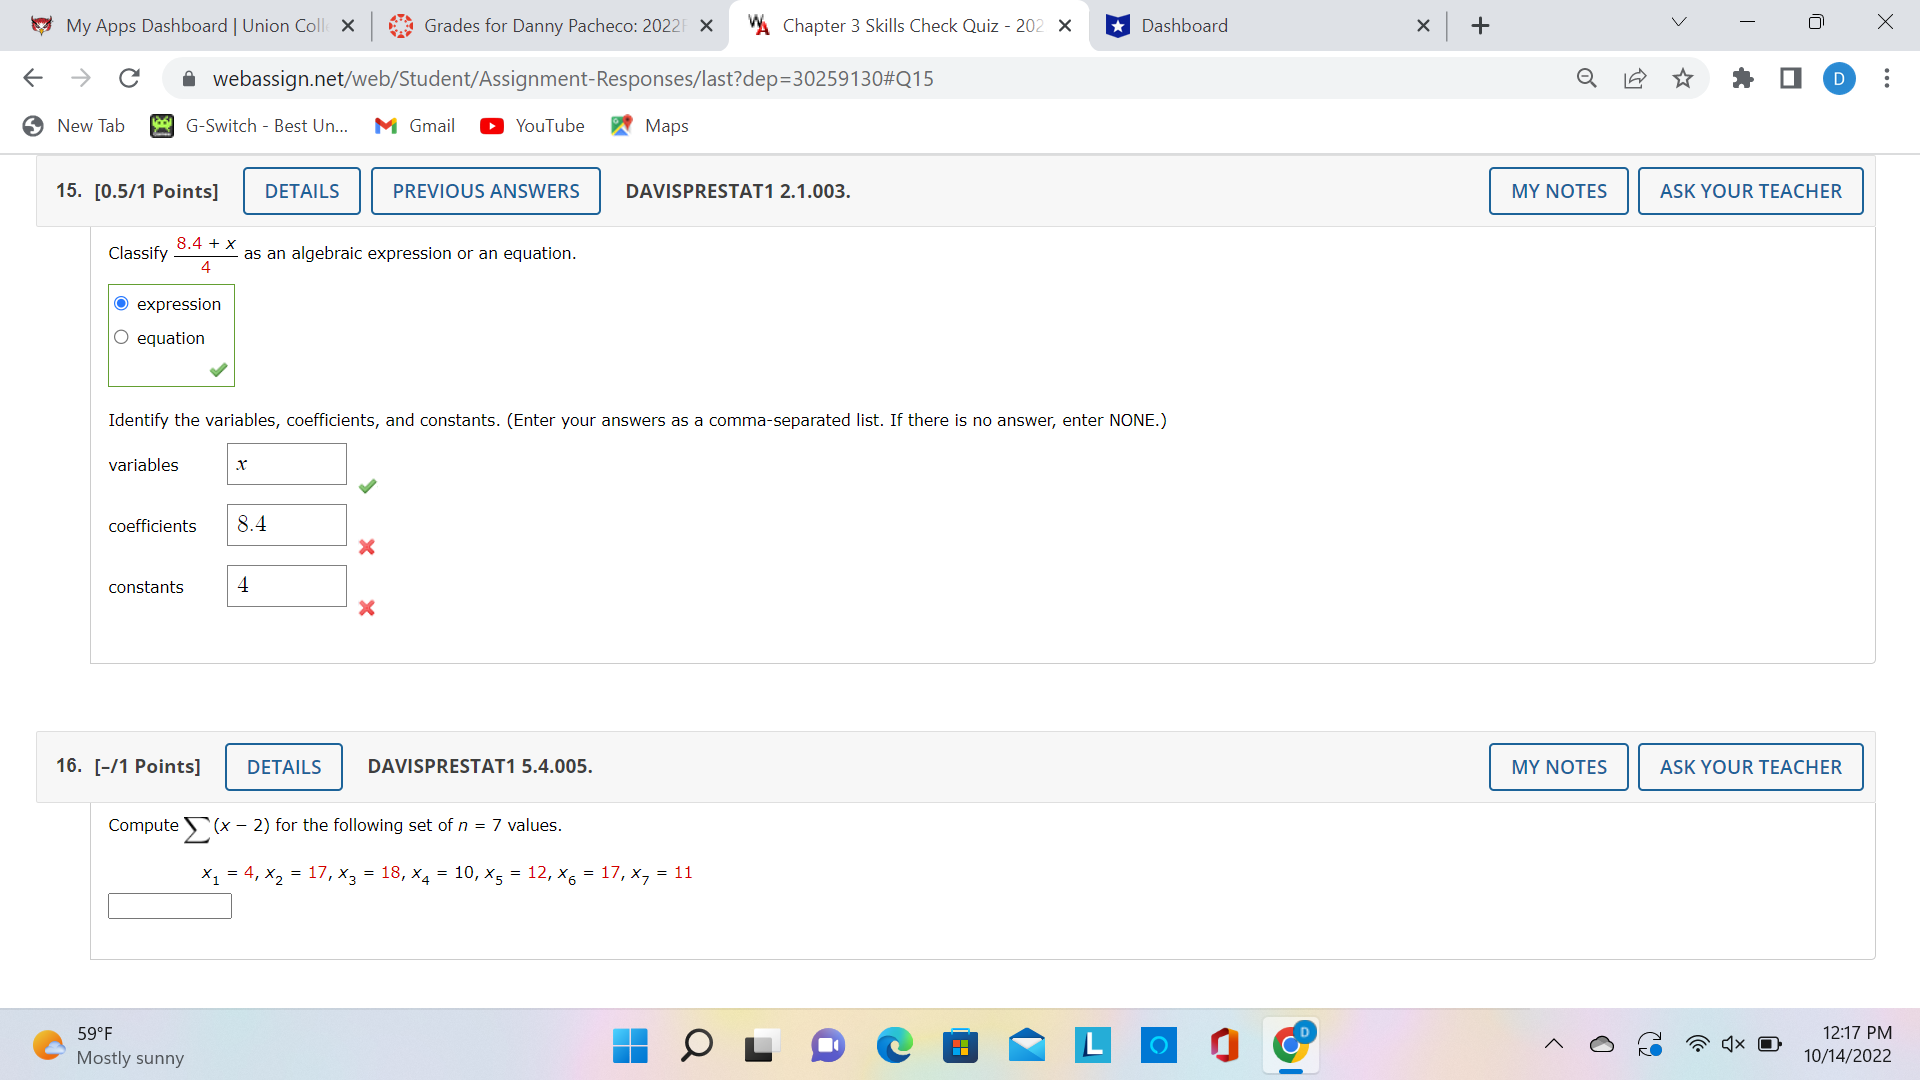
Task: Open Chrome three-dot menu
Action: [1887, 78]
